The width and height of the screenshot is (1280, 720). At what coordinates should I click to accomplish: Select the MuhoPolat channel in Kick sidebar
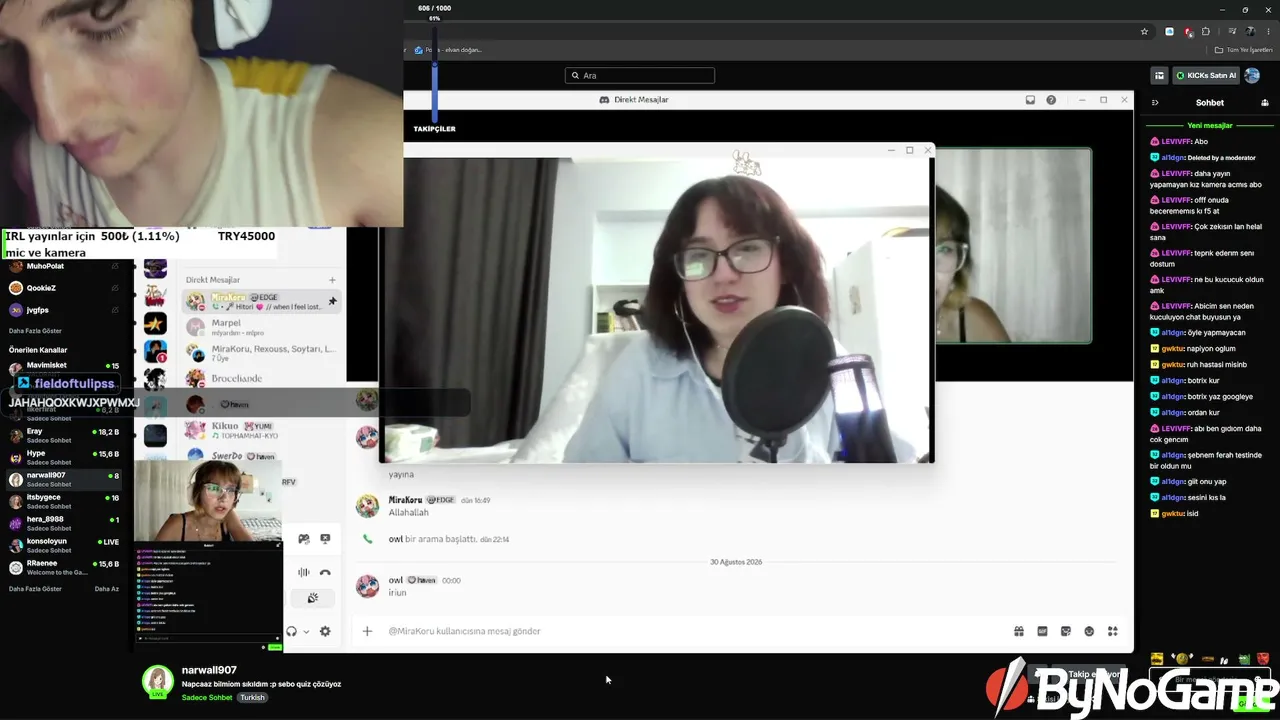click(x=66, y=267)
